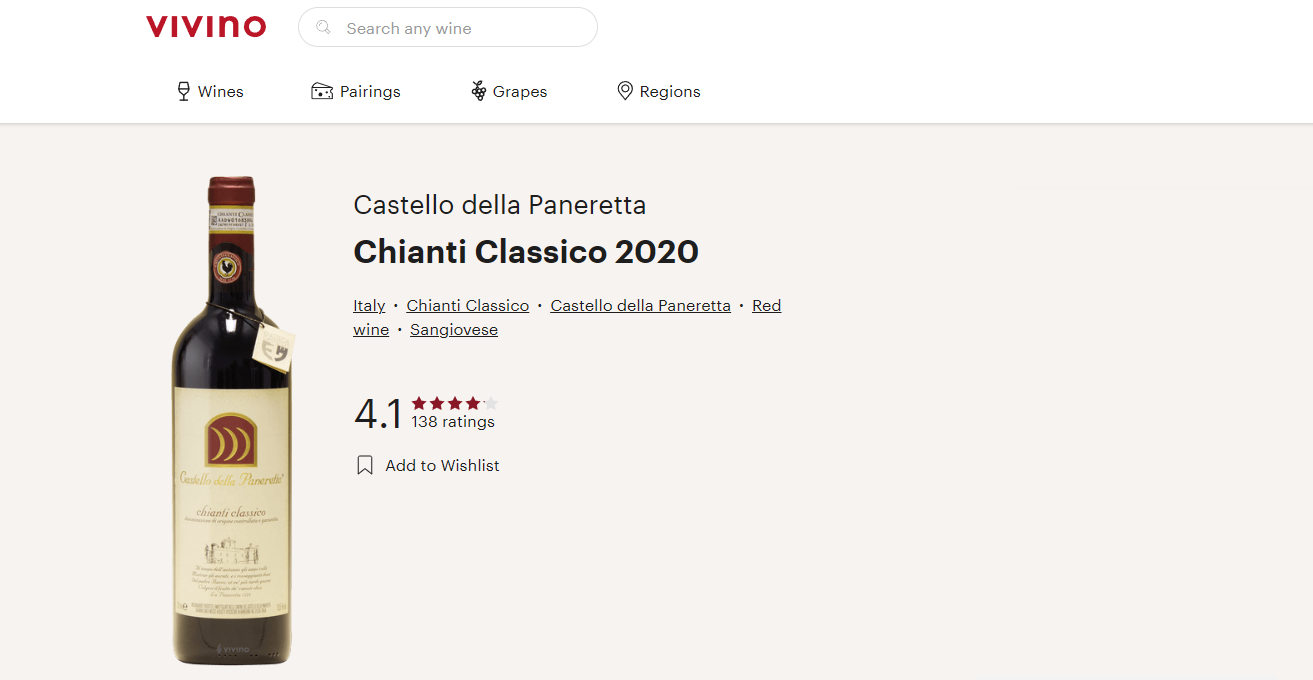Click the wine glass icon
Screen dimensions: 1313x680
[183, 92]
